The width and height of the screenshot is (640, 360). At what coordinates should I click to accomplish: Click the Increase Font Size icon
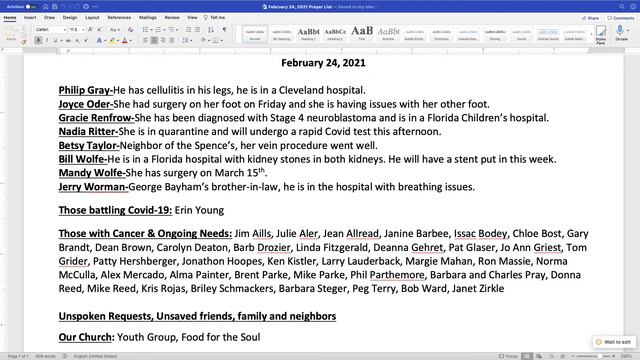[x=90, y=30]
